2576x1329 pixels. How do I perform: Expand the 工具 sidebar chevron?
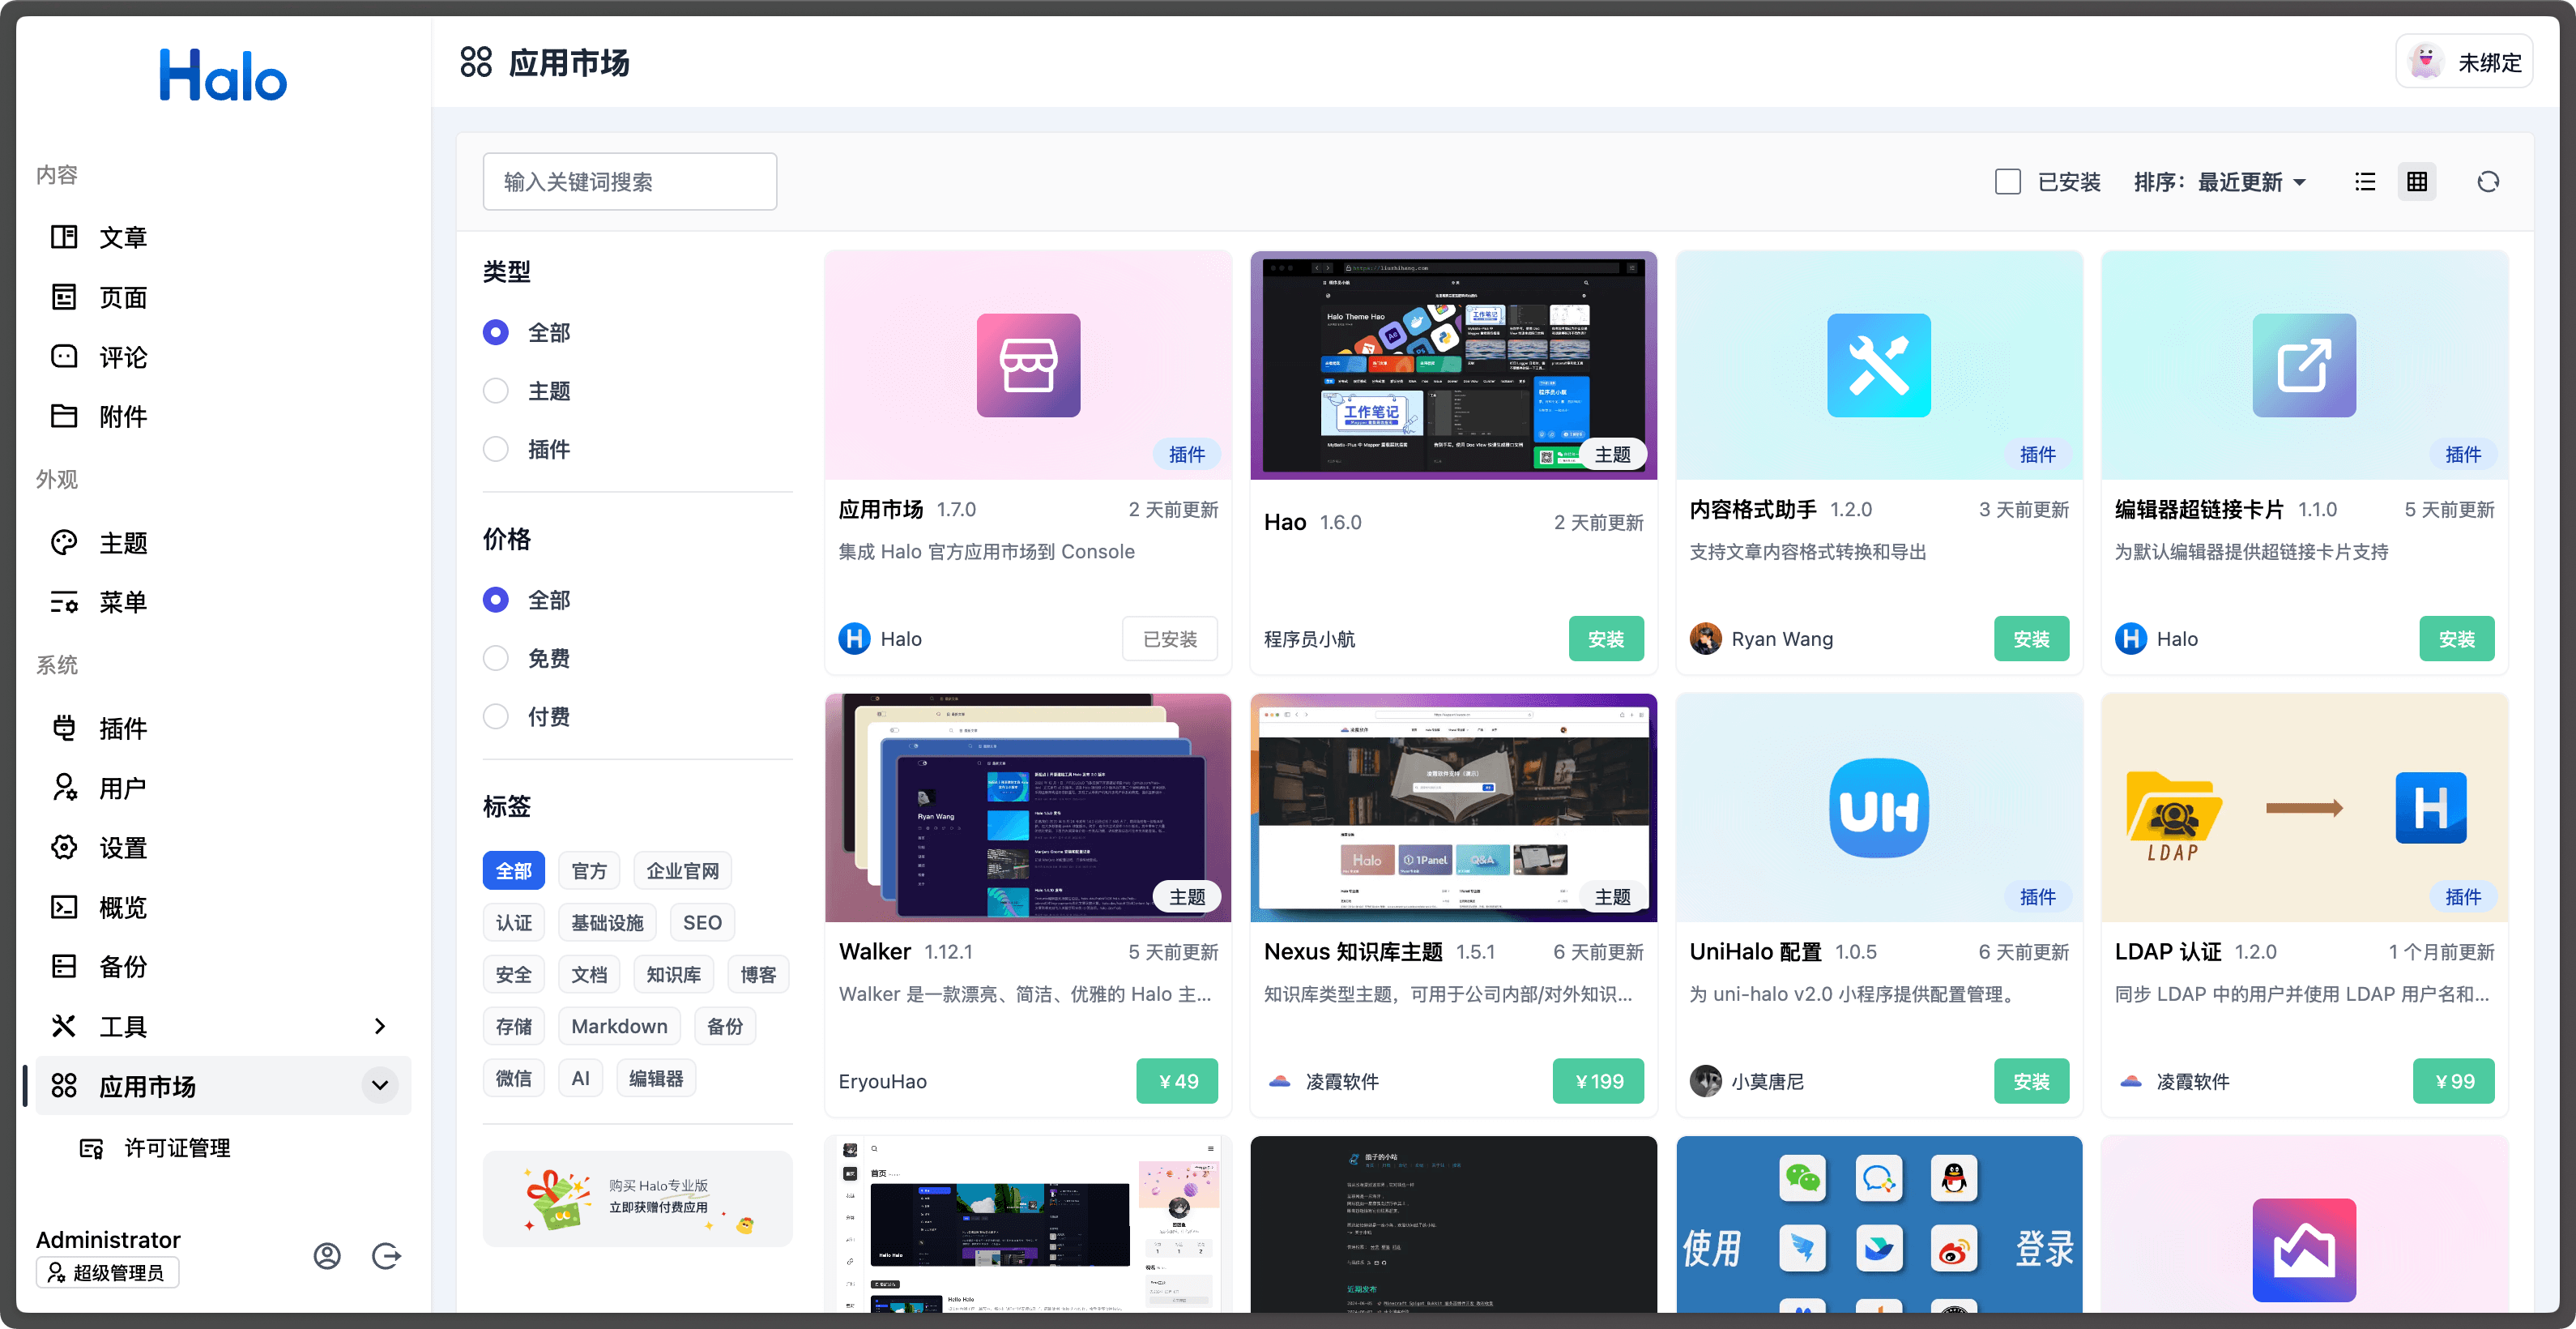[x=379, y=1026]
